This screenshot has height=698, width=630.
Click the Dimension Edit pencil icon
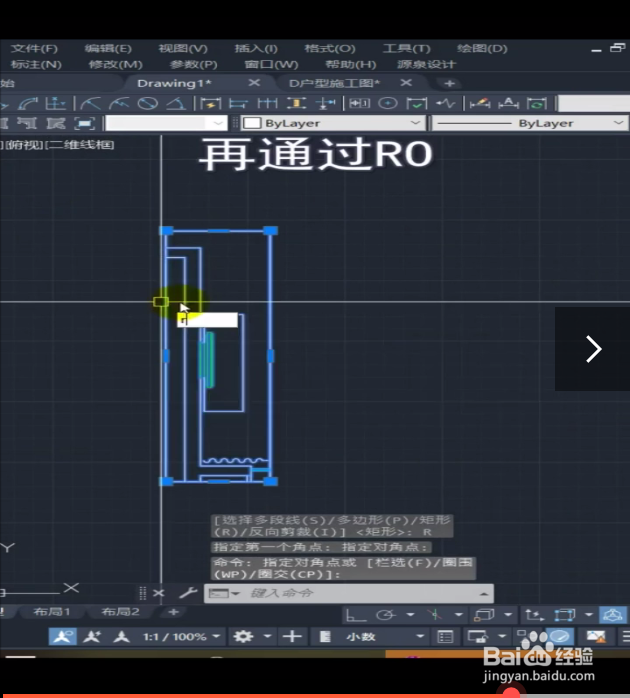click(480, 103)
